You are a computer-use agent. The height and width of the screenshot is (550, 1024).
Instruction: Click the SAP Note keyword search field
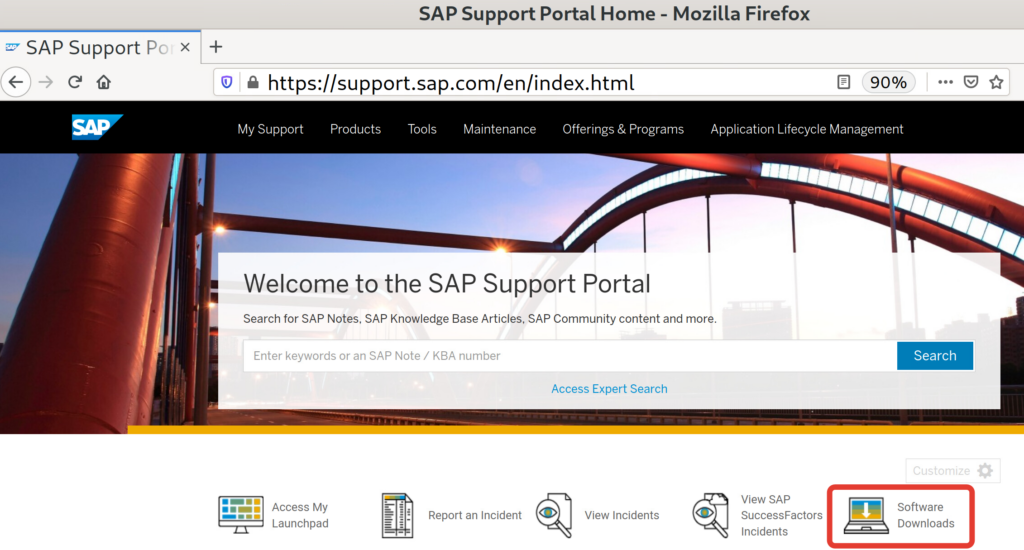coord(569,356)
